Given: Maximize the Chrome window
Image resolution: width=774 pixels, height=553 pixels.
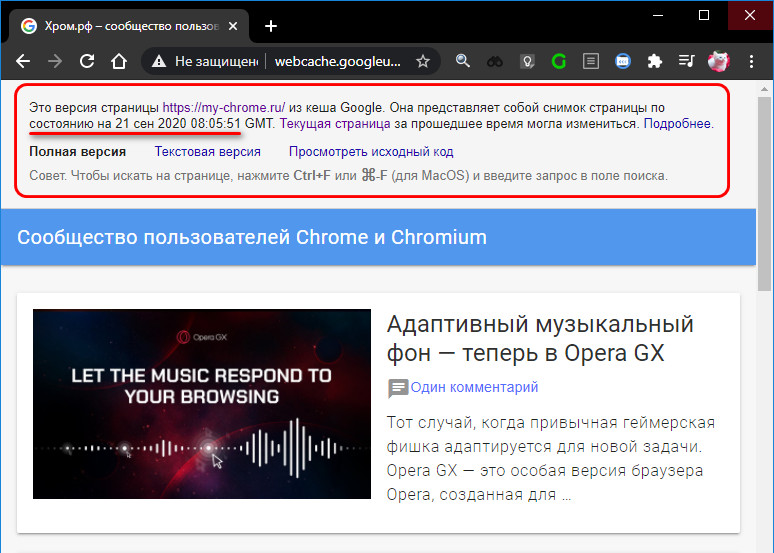Looking at the screenshot, I should [x=704, y=15].
